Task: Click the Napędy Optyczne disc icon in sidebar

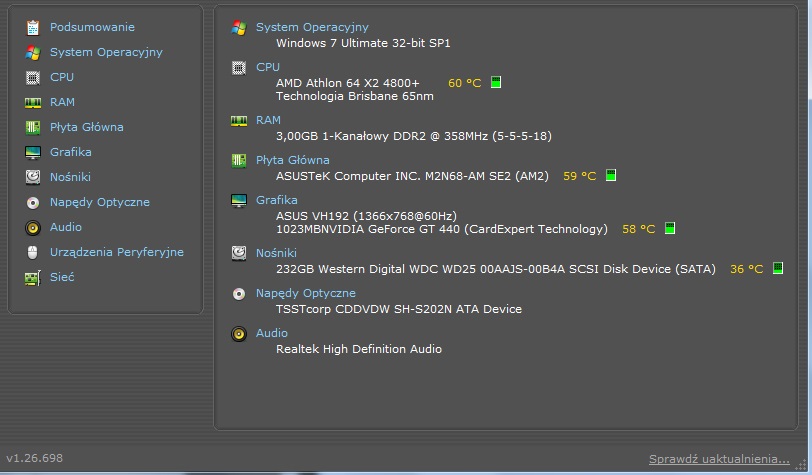Action: (x=33, y=203)
